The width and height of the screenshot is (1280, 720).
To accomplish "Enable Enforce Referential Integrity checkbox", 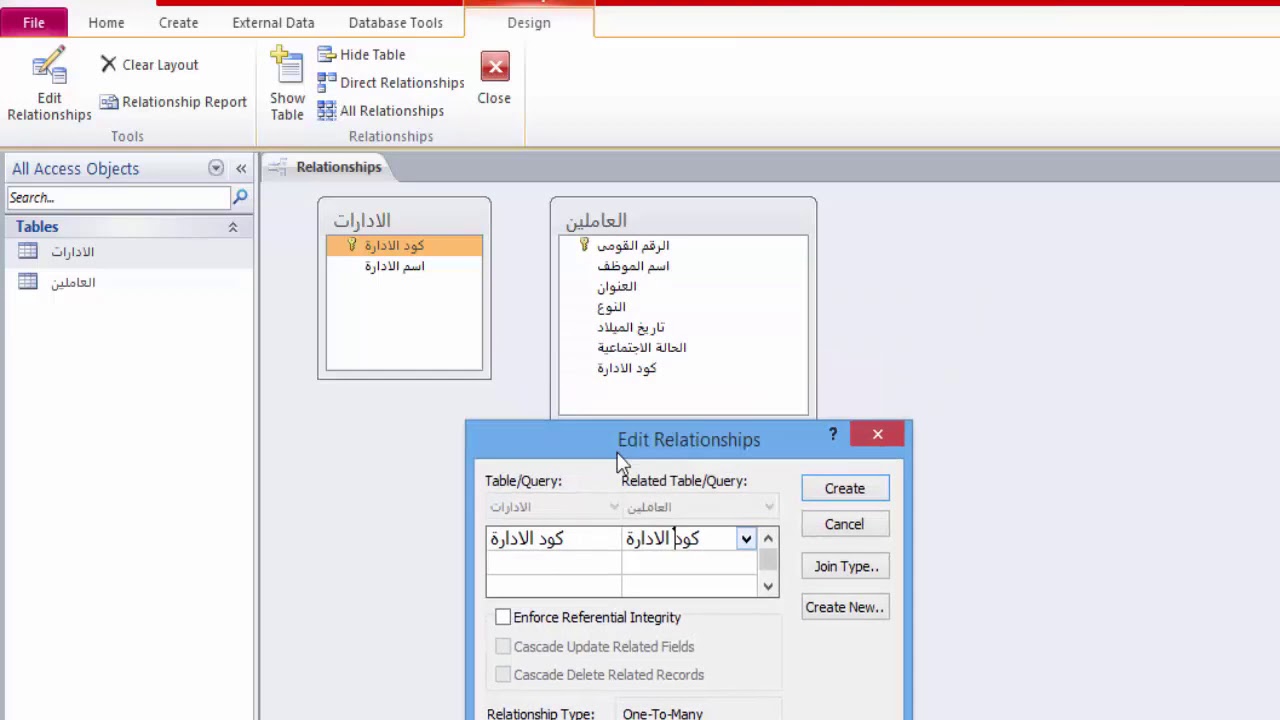I will 503,618.
